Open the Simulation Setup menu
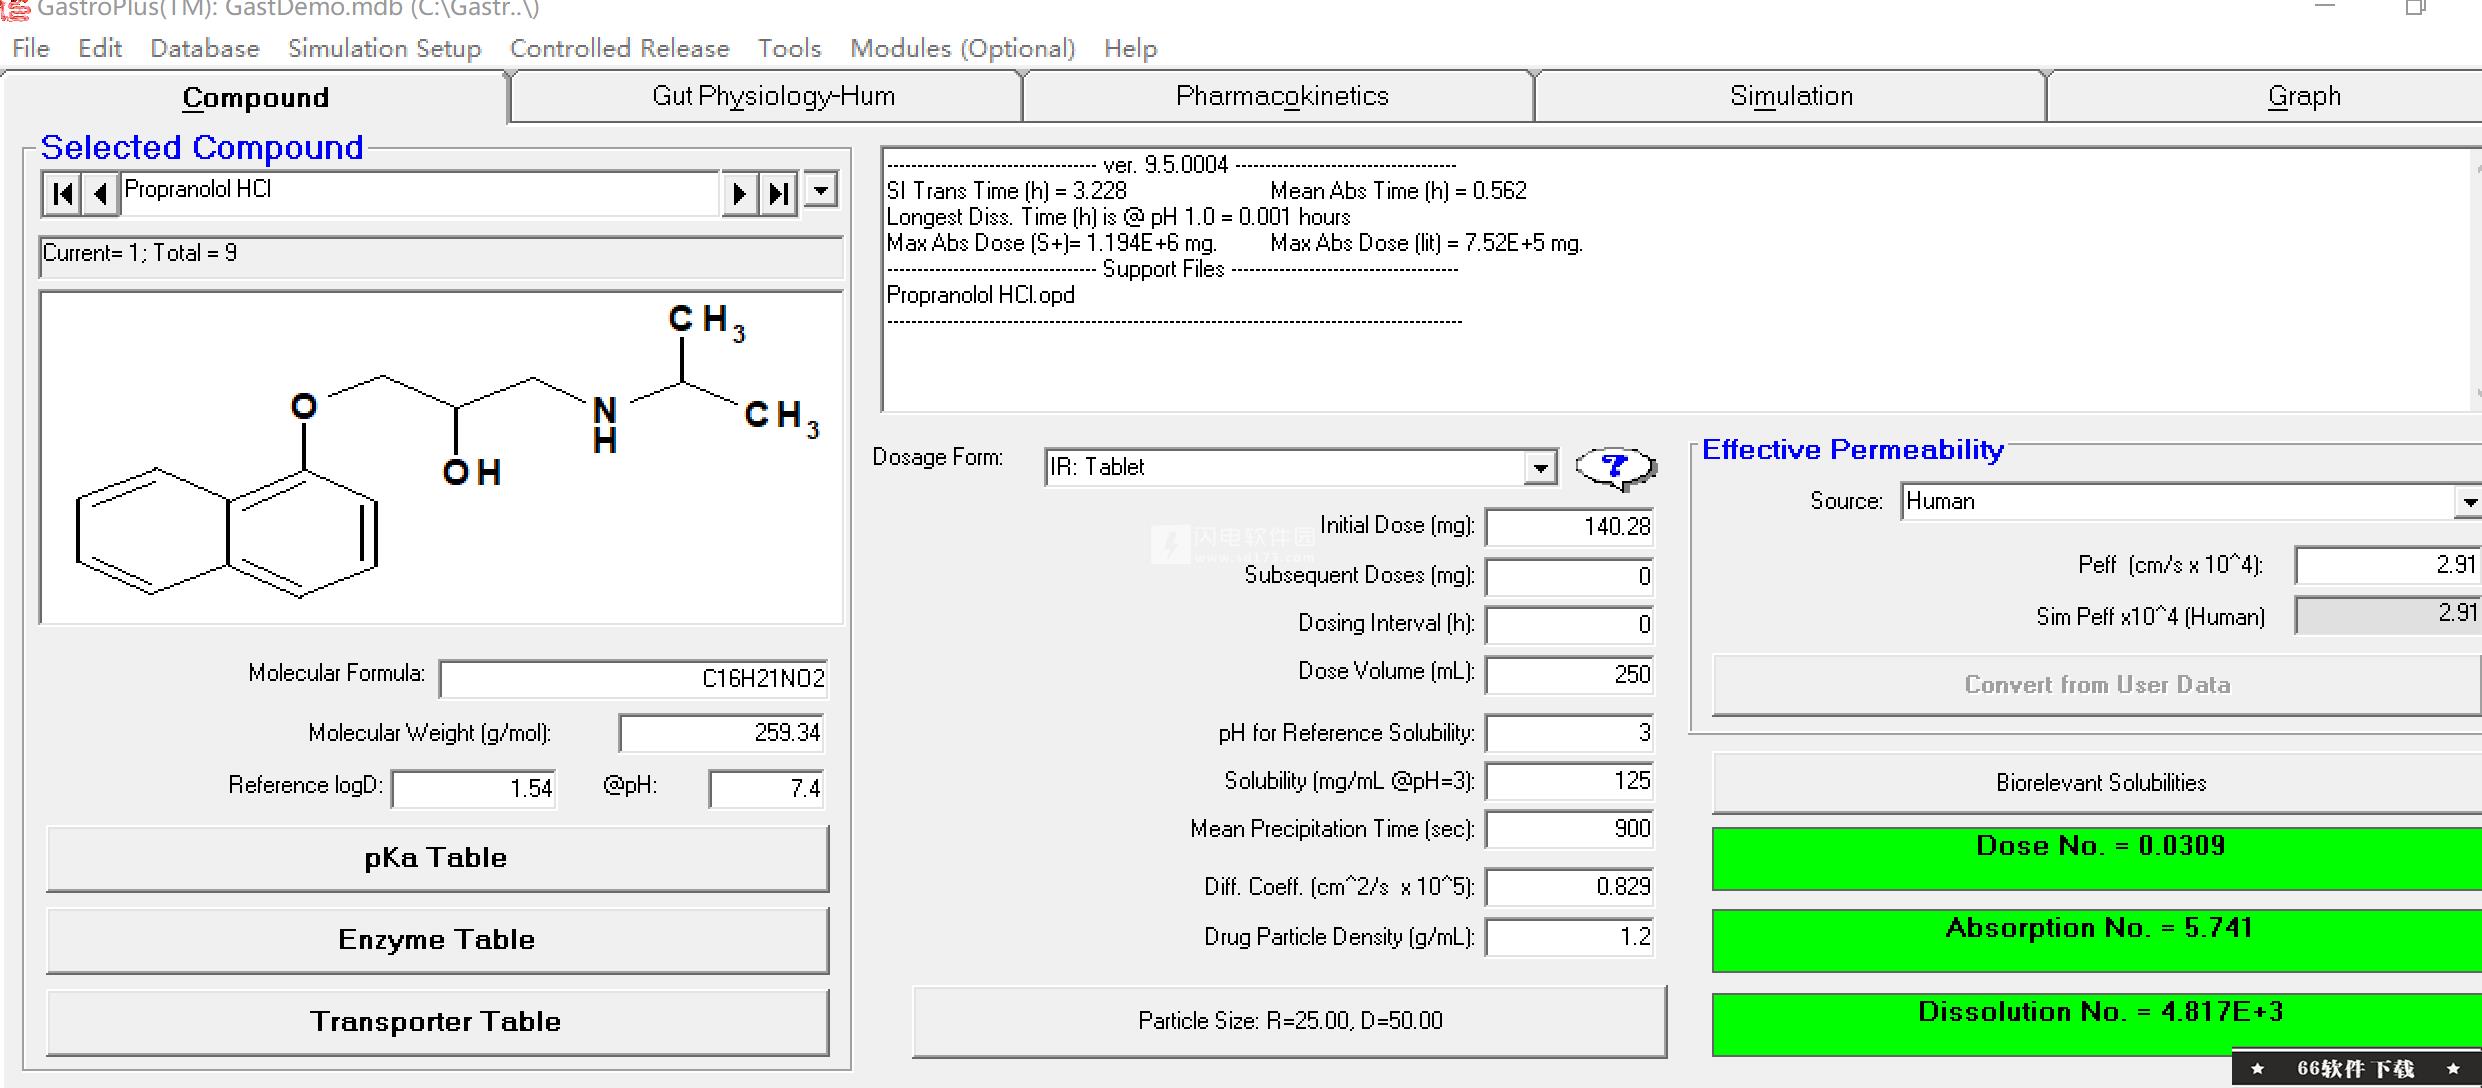Screen dimensions: 2482x1088 [x=385, y=48]
